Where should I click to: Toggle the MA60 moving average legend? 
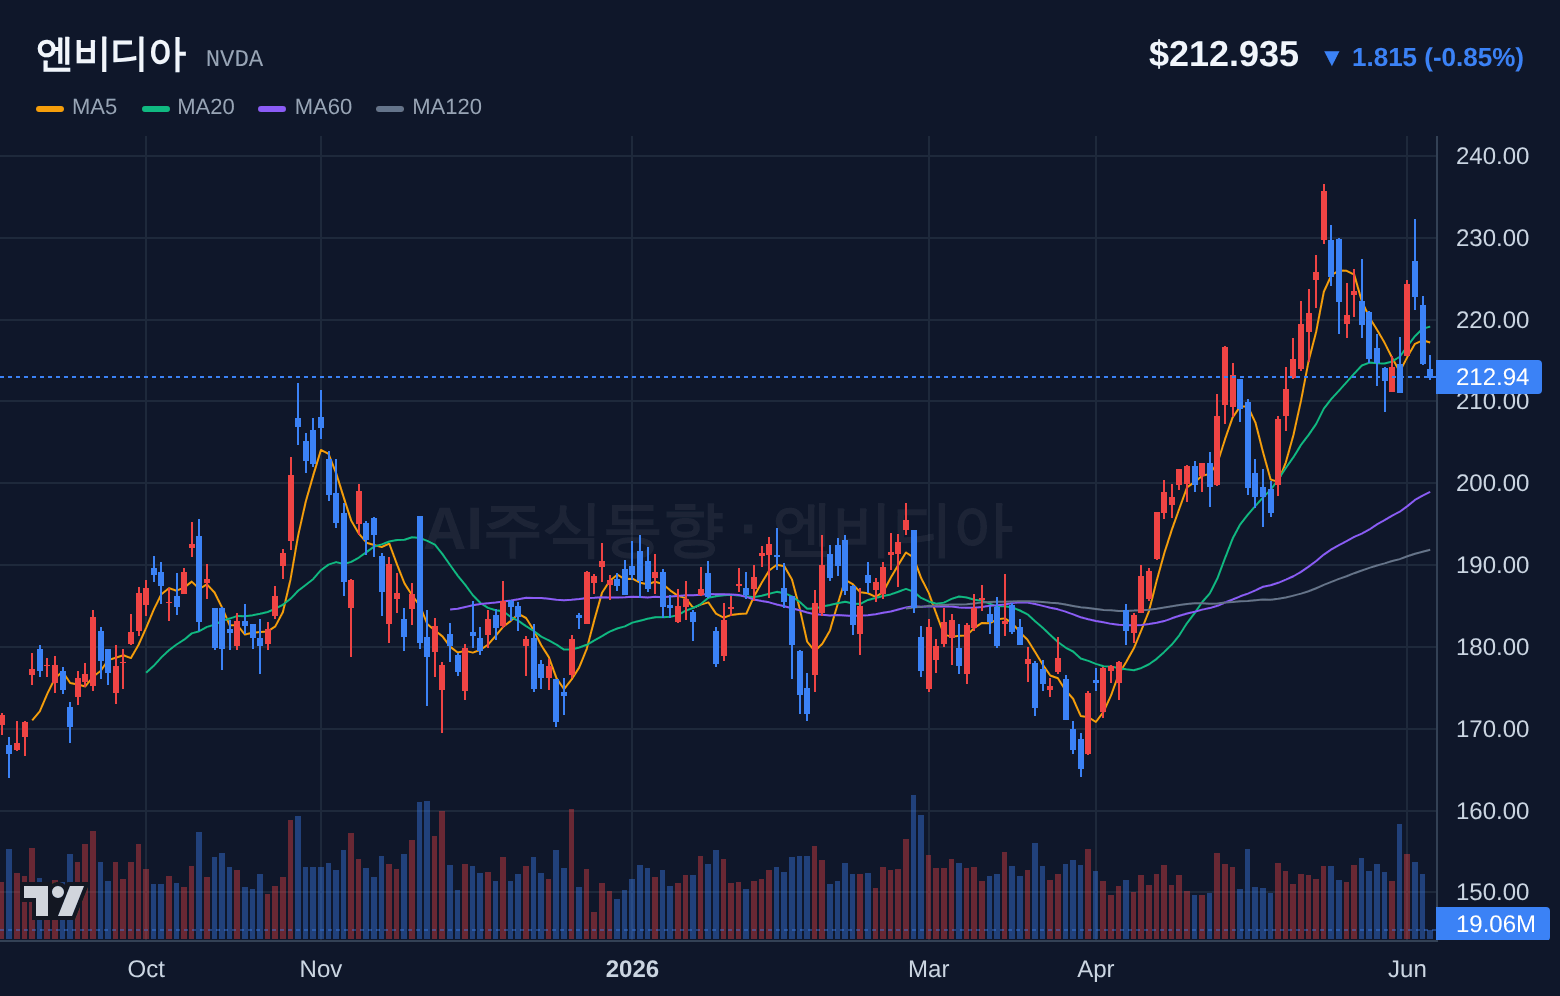click(x=305, y=107)
